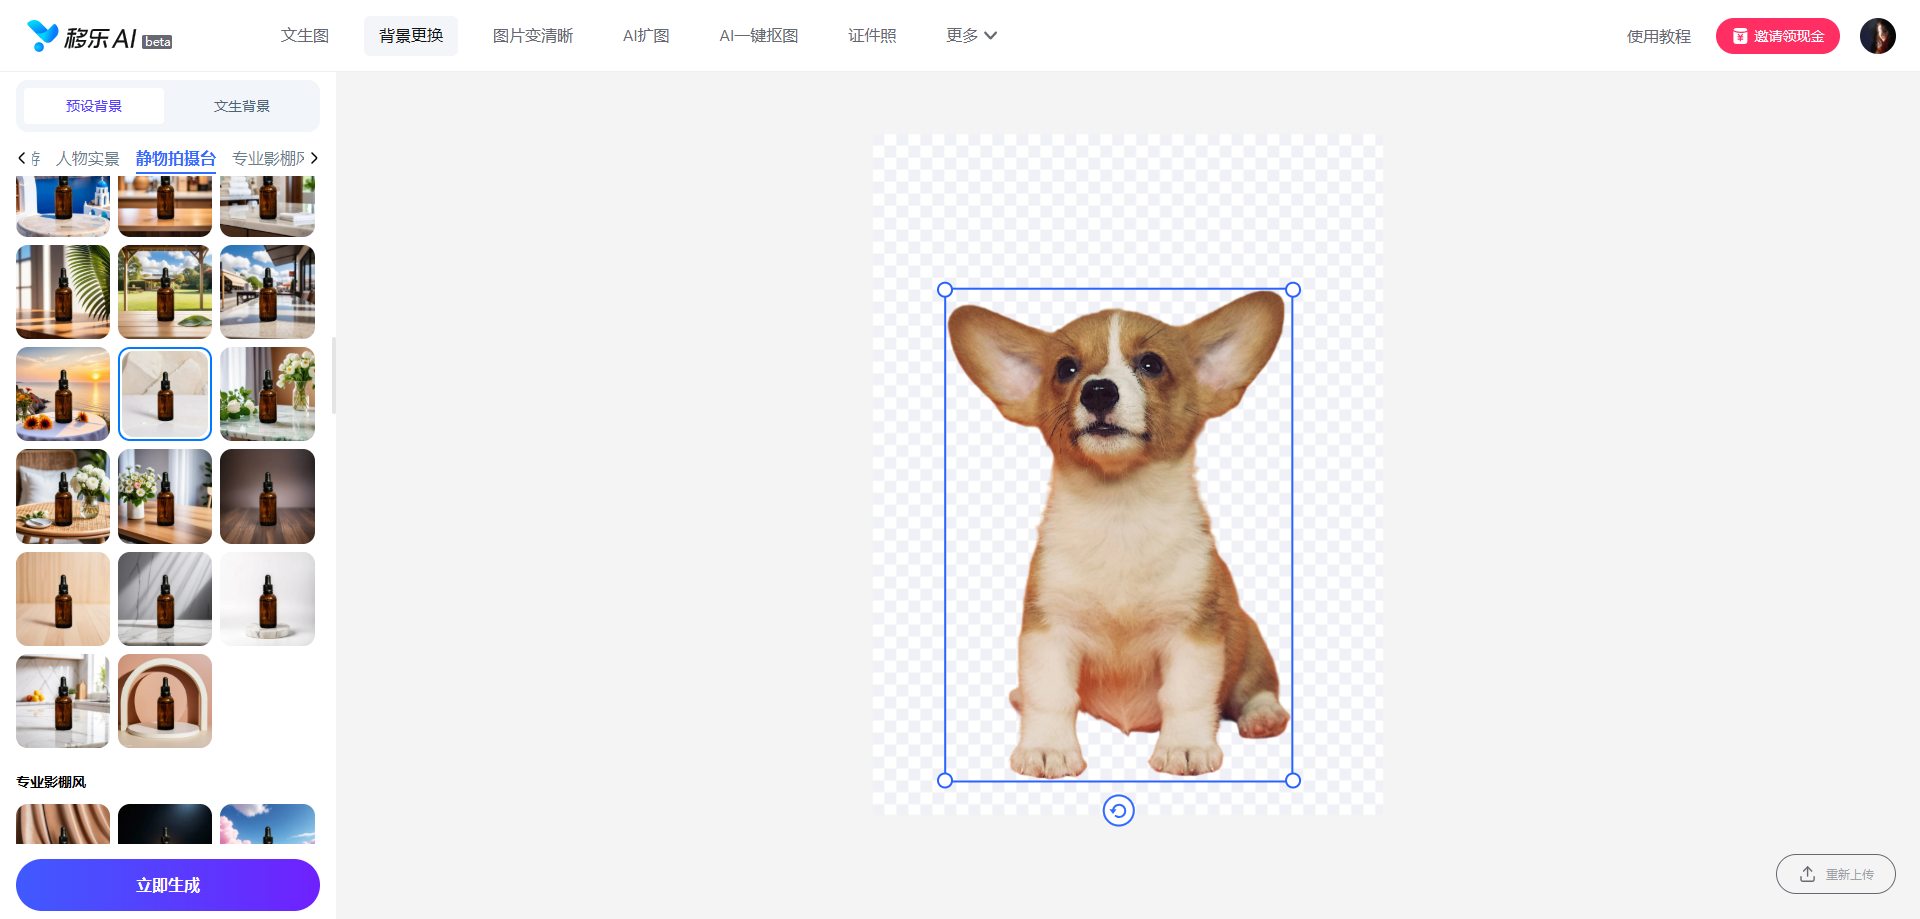Switch to the 文生背景 toggle option
Viewport: 1920px width, 919px height.
tap(241, 106)
